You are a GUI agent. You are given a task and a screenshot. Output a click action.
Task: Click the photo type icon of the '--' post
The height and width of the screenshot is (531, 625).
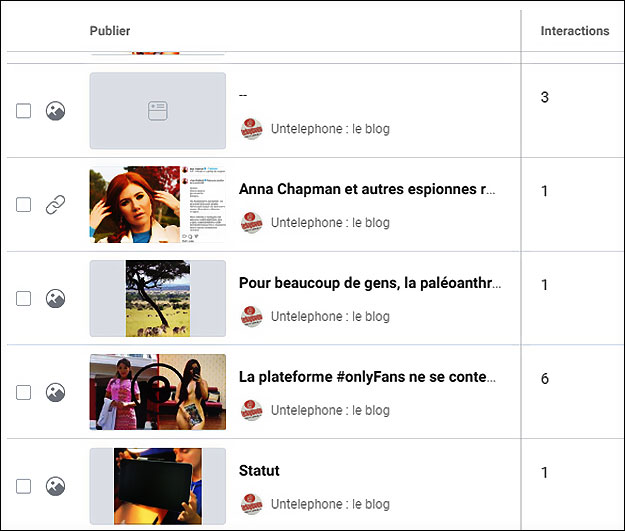point(55,111)
